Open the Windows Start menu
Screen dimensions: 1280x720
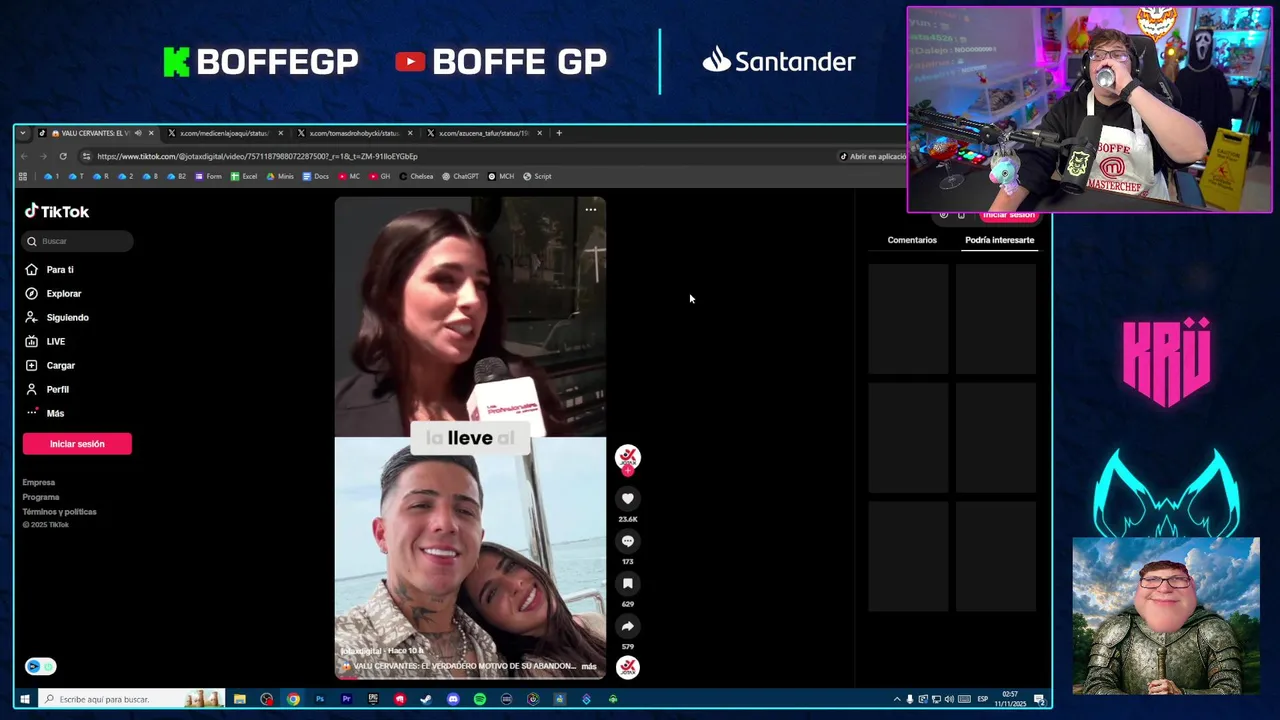[x=25, y=699]
